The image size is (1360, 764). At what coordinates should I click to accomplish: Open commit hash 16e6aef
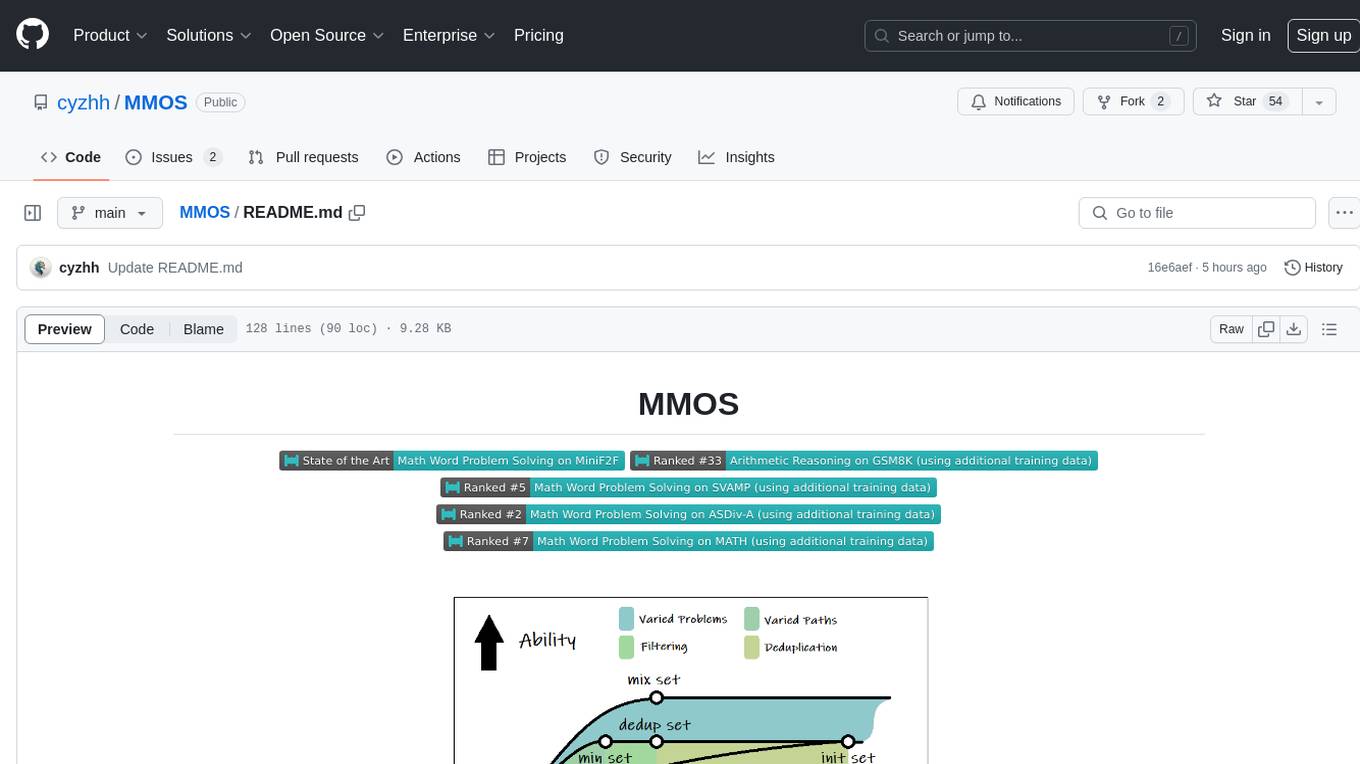(1169, 268)
